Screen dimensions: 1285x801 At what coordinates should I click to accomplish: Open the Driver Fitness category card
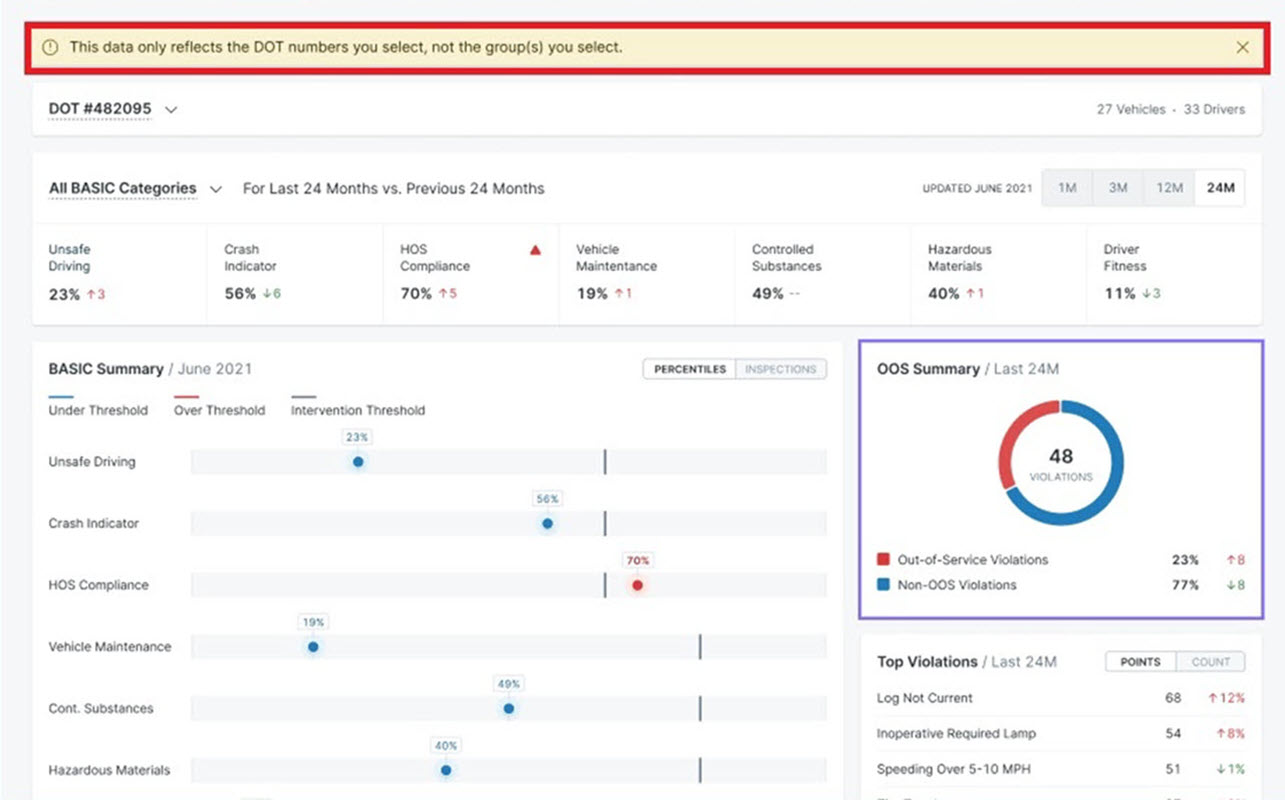(1174, 272)
